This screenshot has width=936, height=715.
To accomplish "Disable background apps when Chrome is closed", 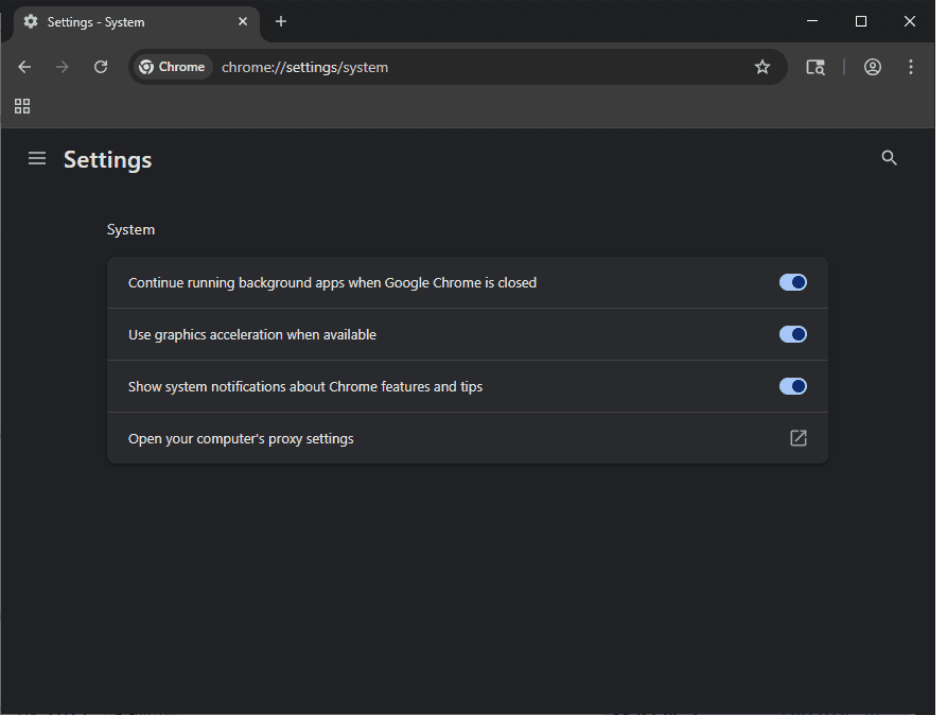I will [x=793, y=282].
